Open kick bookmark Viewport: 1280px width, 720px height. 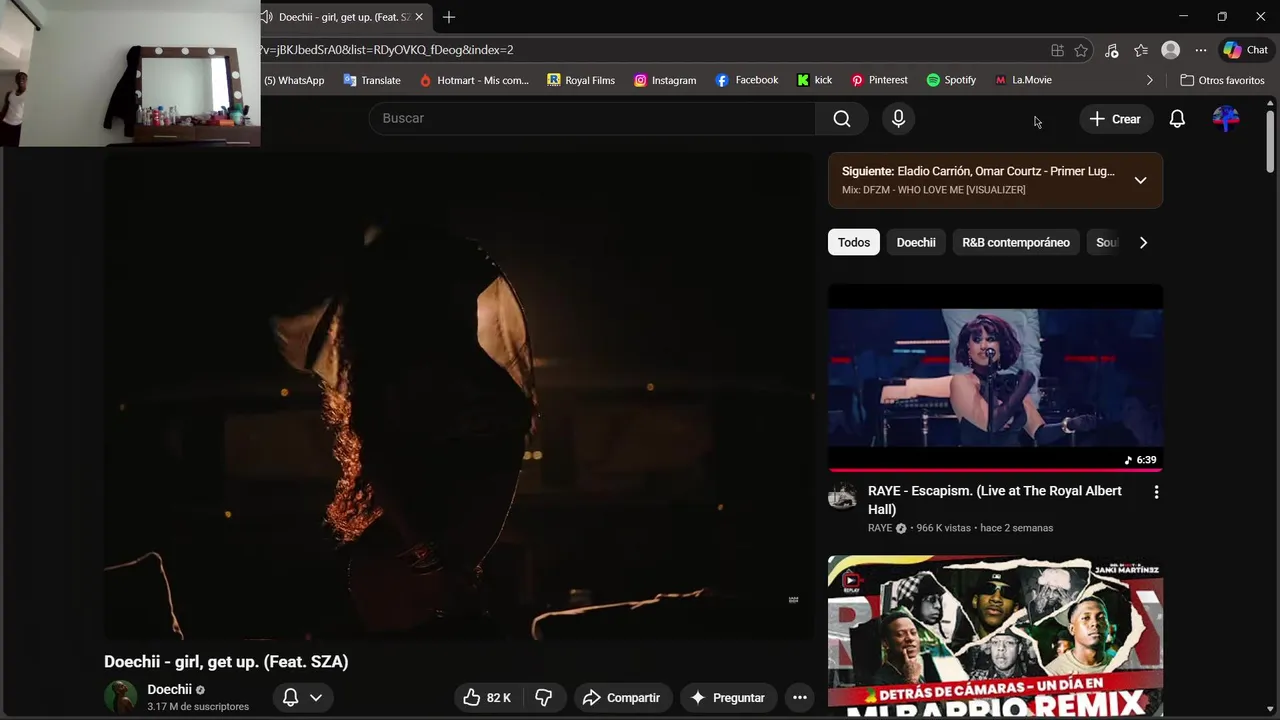click(814, 80)
